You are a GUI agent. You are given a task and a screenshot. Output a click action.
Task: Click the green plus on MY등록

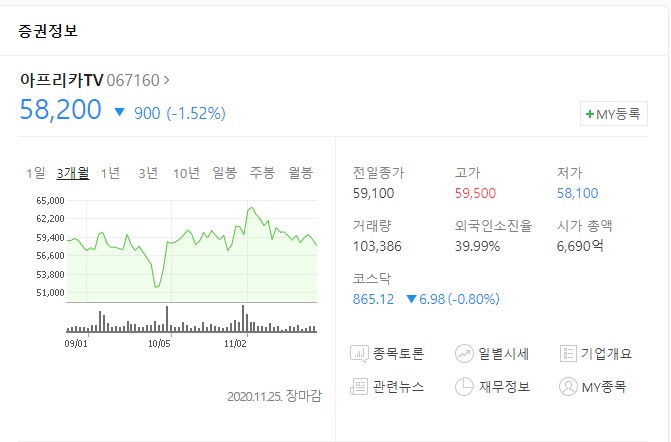tap(590, 114)
